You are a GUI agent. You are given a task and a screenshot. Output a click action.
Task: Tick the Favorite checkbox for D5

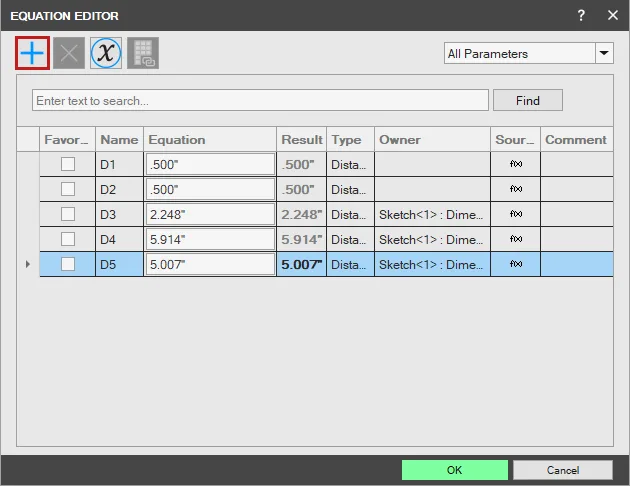[68, 264]
